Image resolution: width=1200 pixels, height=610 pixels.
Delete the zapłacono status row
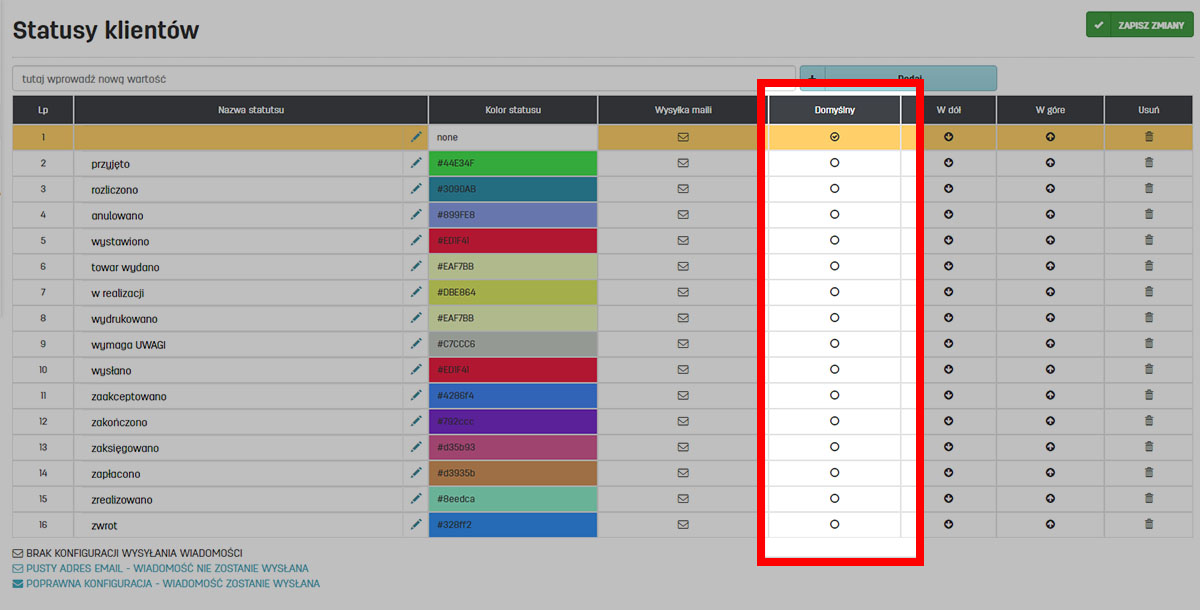coord(1148,473)
